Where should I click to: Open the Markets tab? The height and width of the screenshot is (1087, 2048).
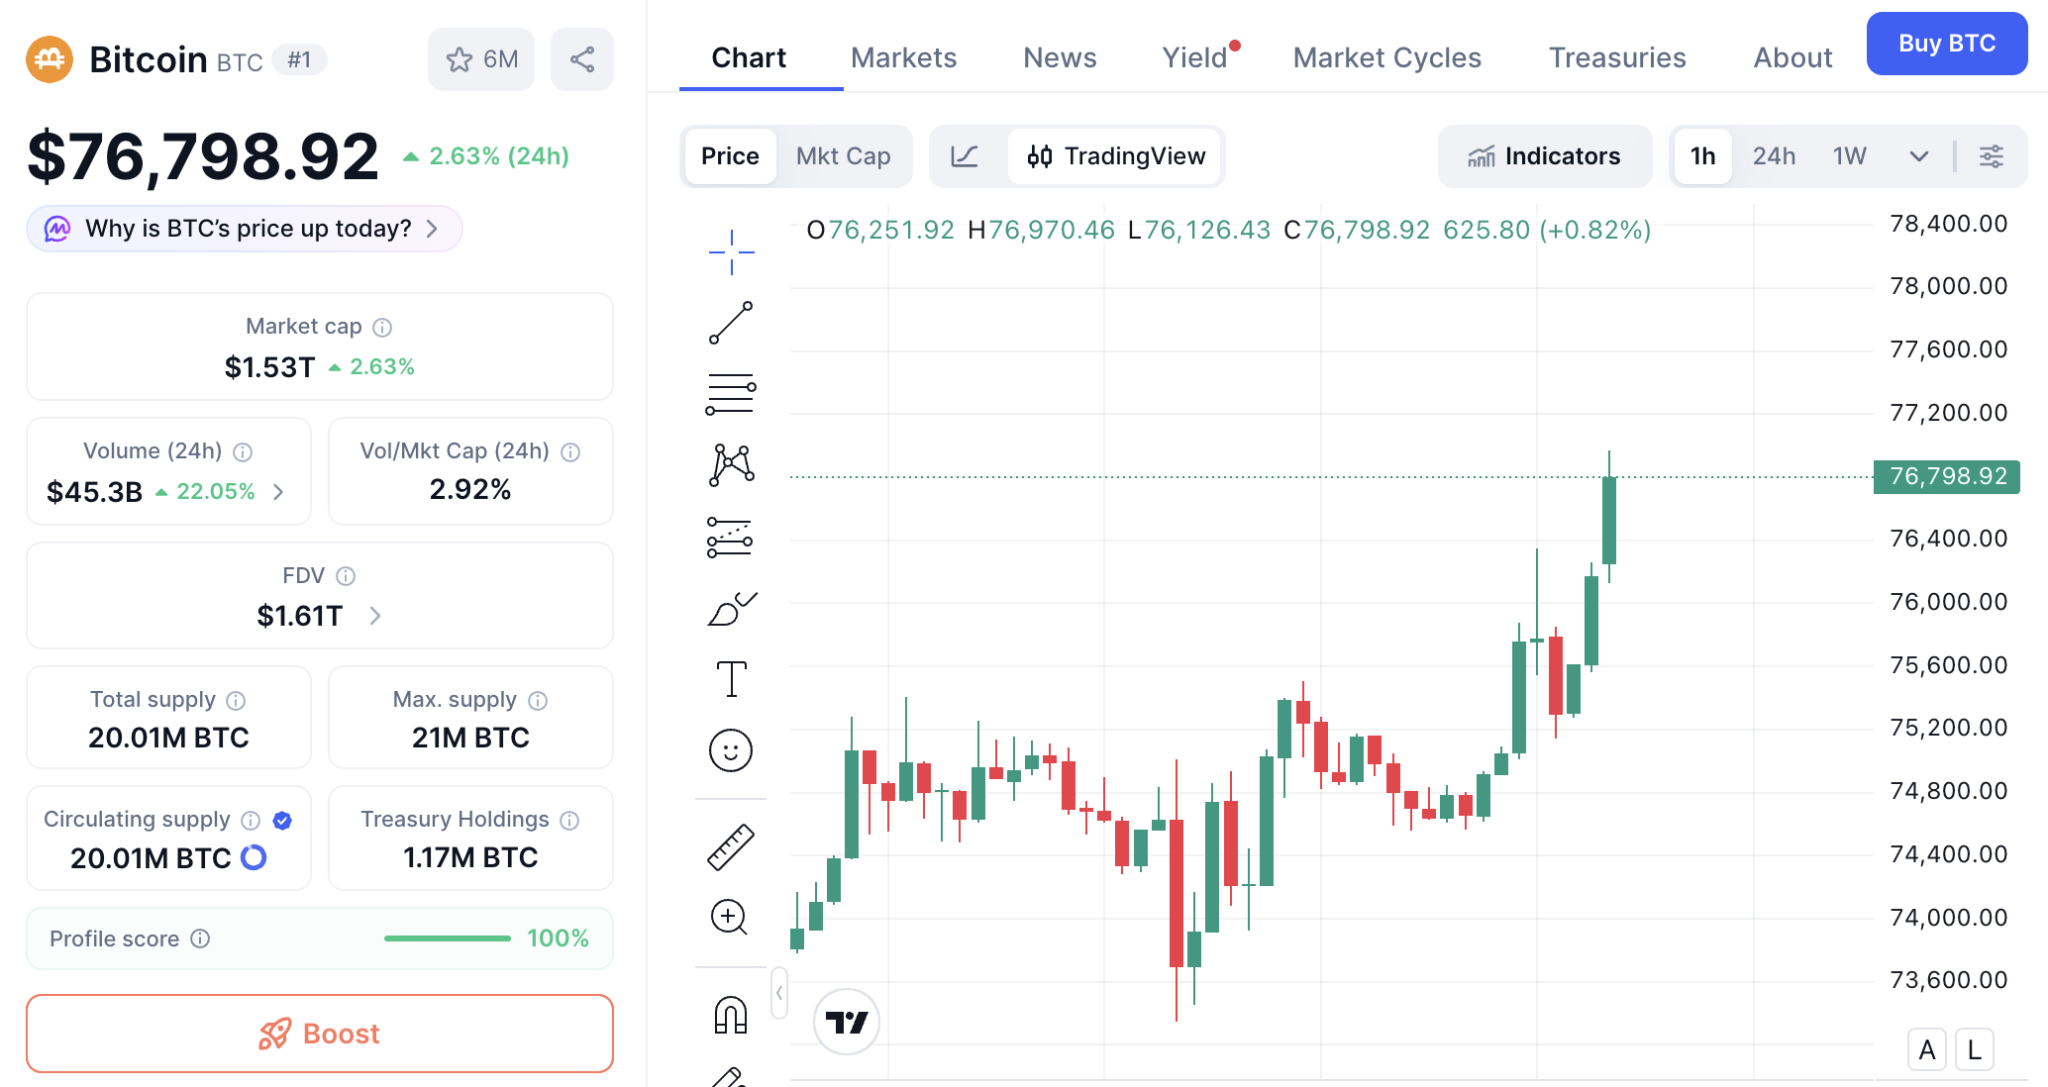coord(903,58)
